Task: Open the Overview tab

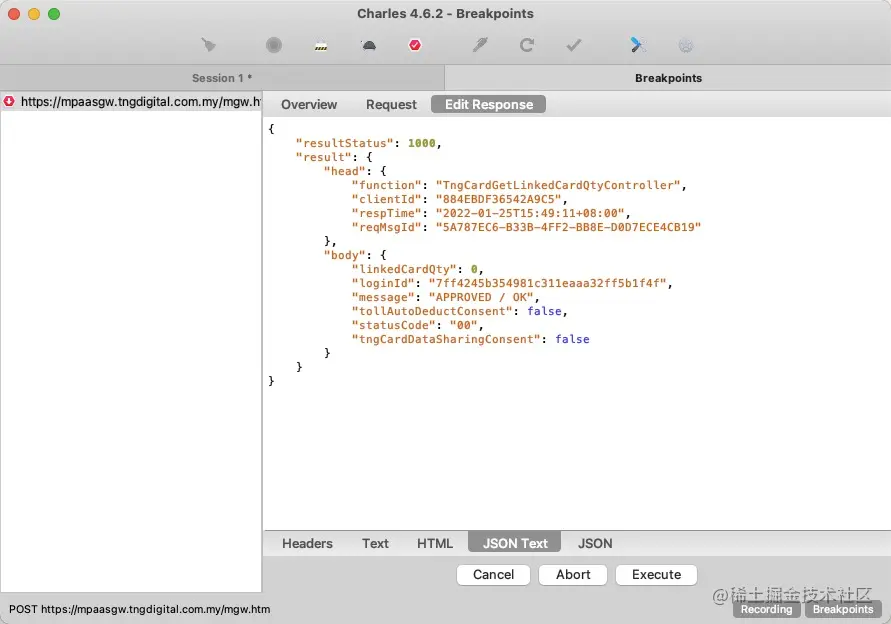Action: click(309, 105)
